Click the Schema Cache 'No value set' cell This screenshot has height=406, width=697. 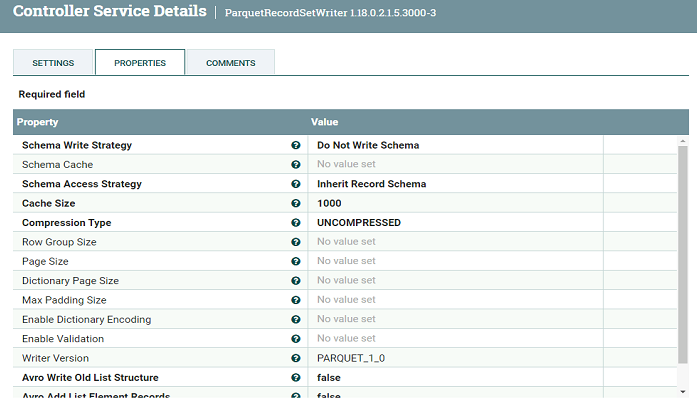(455, 165)
